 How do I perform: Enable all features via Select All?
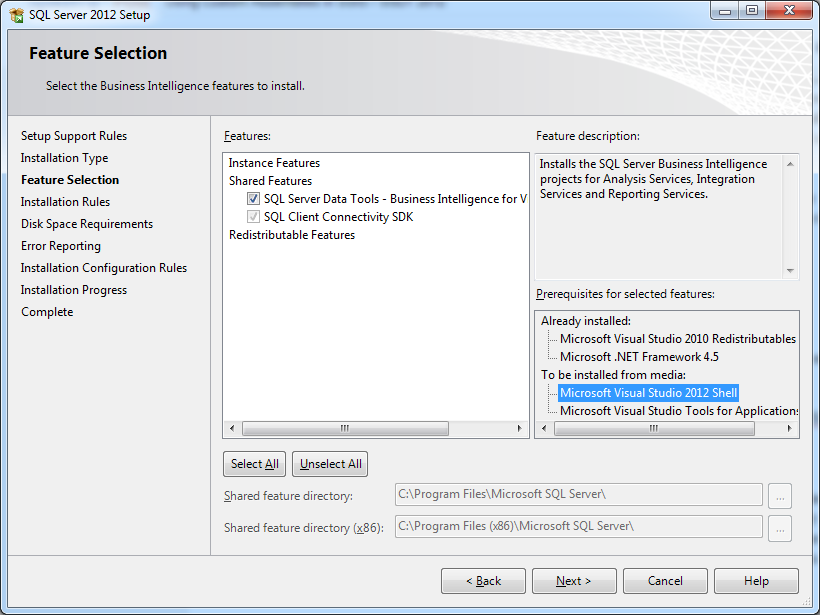click(254, 463)
